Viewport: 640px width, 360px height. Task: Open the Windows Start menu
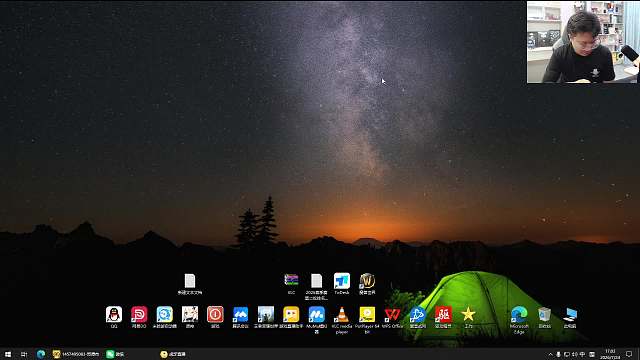click(x=8, y=354)
